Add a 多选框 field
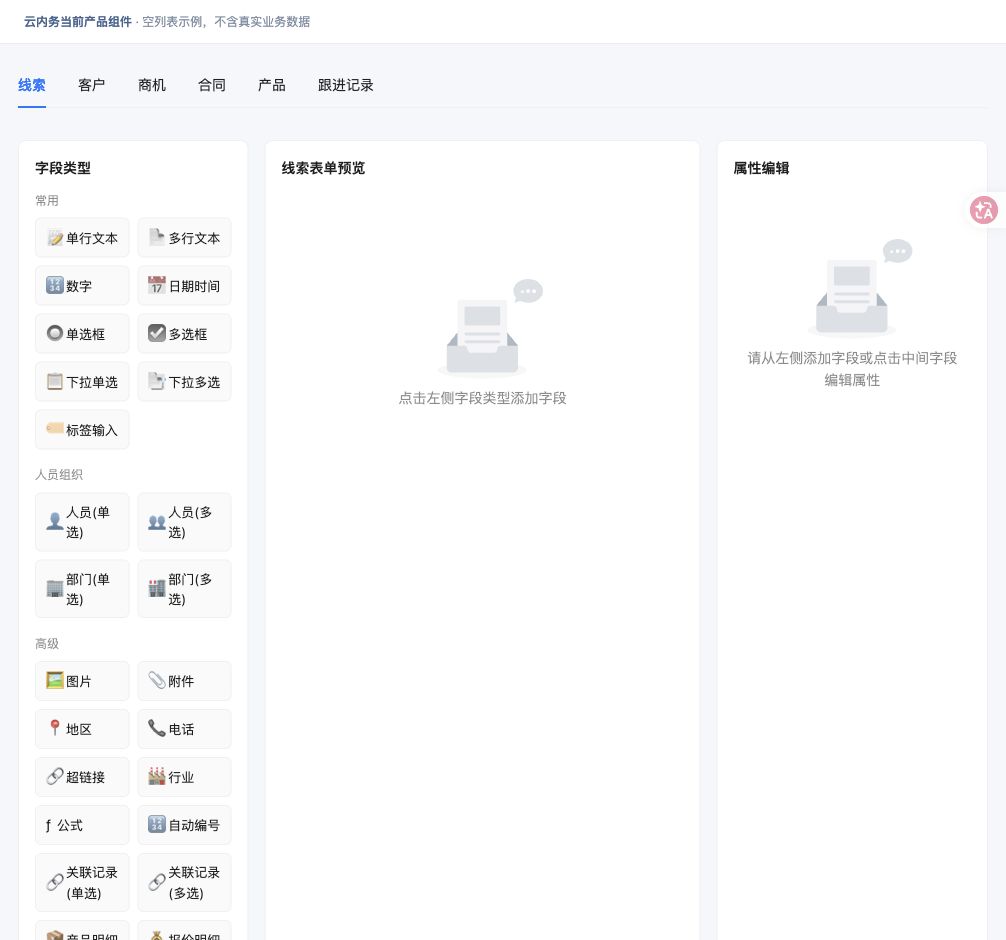 [184, 334]
